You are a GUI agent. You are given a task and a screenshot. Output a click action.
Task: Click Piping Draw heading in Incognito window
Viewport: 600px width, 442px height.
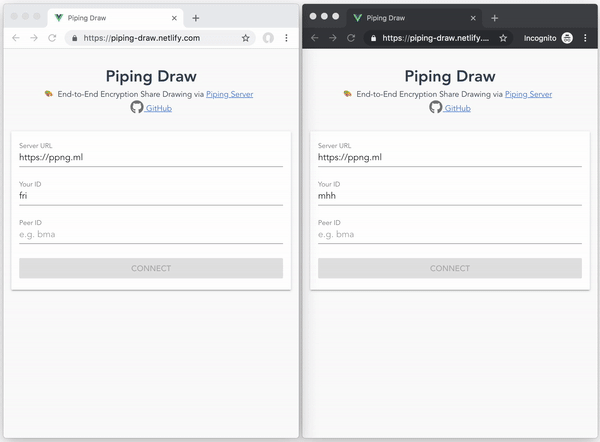[450, 76]
